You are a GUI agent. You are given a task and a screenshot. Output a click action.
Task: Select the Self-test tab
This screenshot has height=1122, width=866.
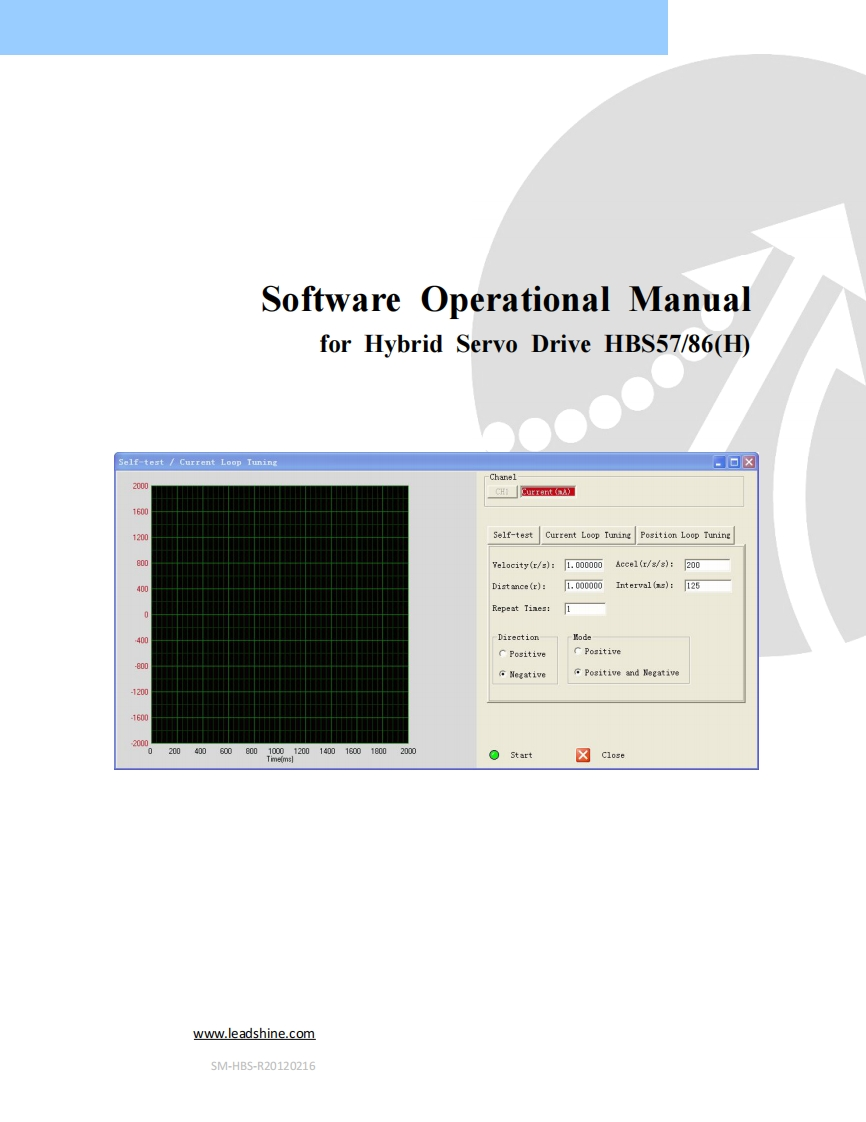pos(513,535)
